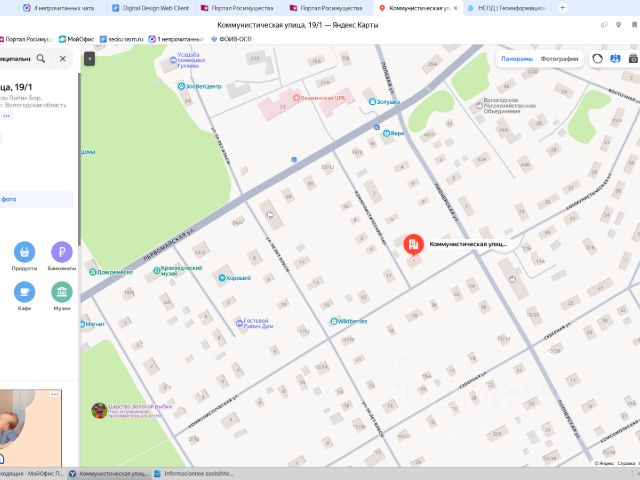The width and height of the screenshot is (640, 480).
Task: Open the three-dots menu under the address
Action: (x=7, y=116)
